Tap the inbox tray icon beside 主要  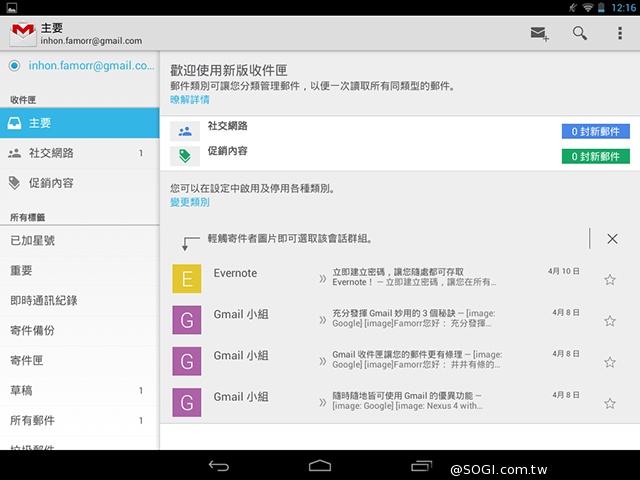[x=14, y=123]
